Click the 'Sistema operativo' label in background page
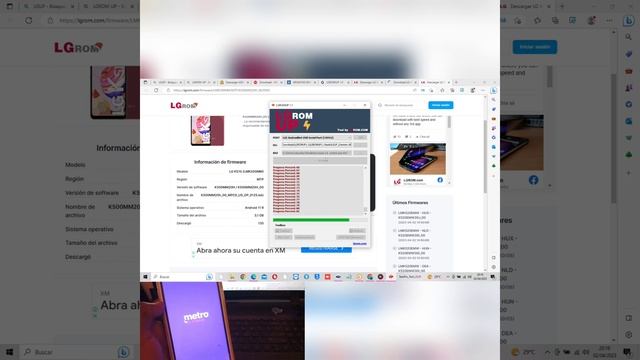Viewport: 640px width, 360px height. coord(89,229)
